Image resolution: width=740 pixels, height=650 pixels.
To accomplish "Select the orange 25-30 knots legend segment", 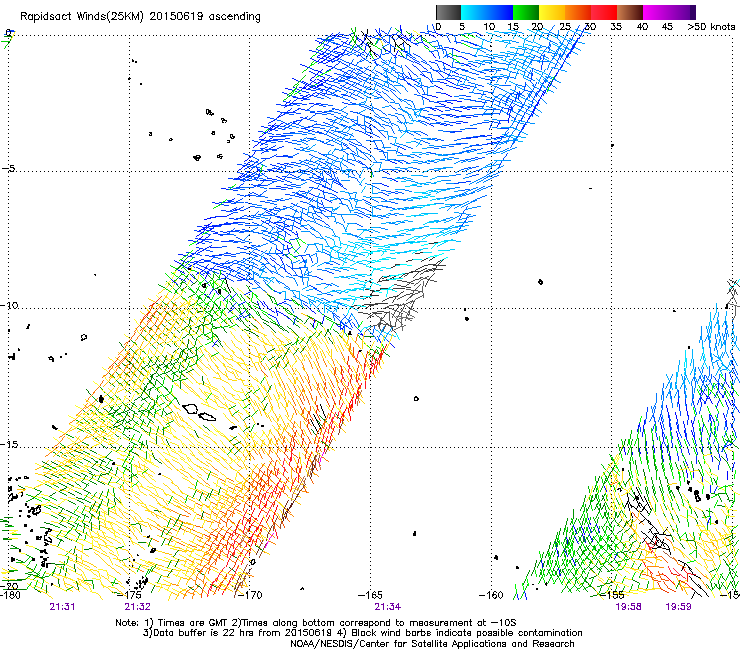I will pyautogui.click(x=578, y=12).
